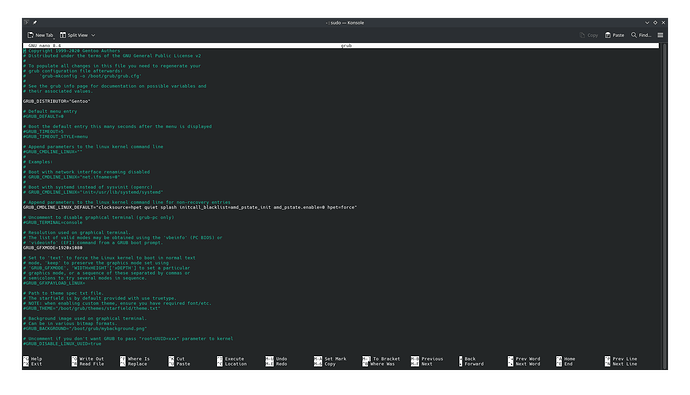This screenshot has width=690, height=395.
Task: Click the Replace shortcut label
Action: coord(137,364)
